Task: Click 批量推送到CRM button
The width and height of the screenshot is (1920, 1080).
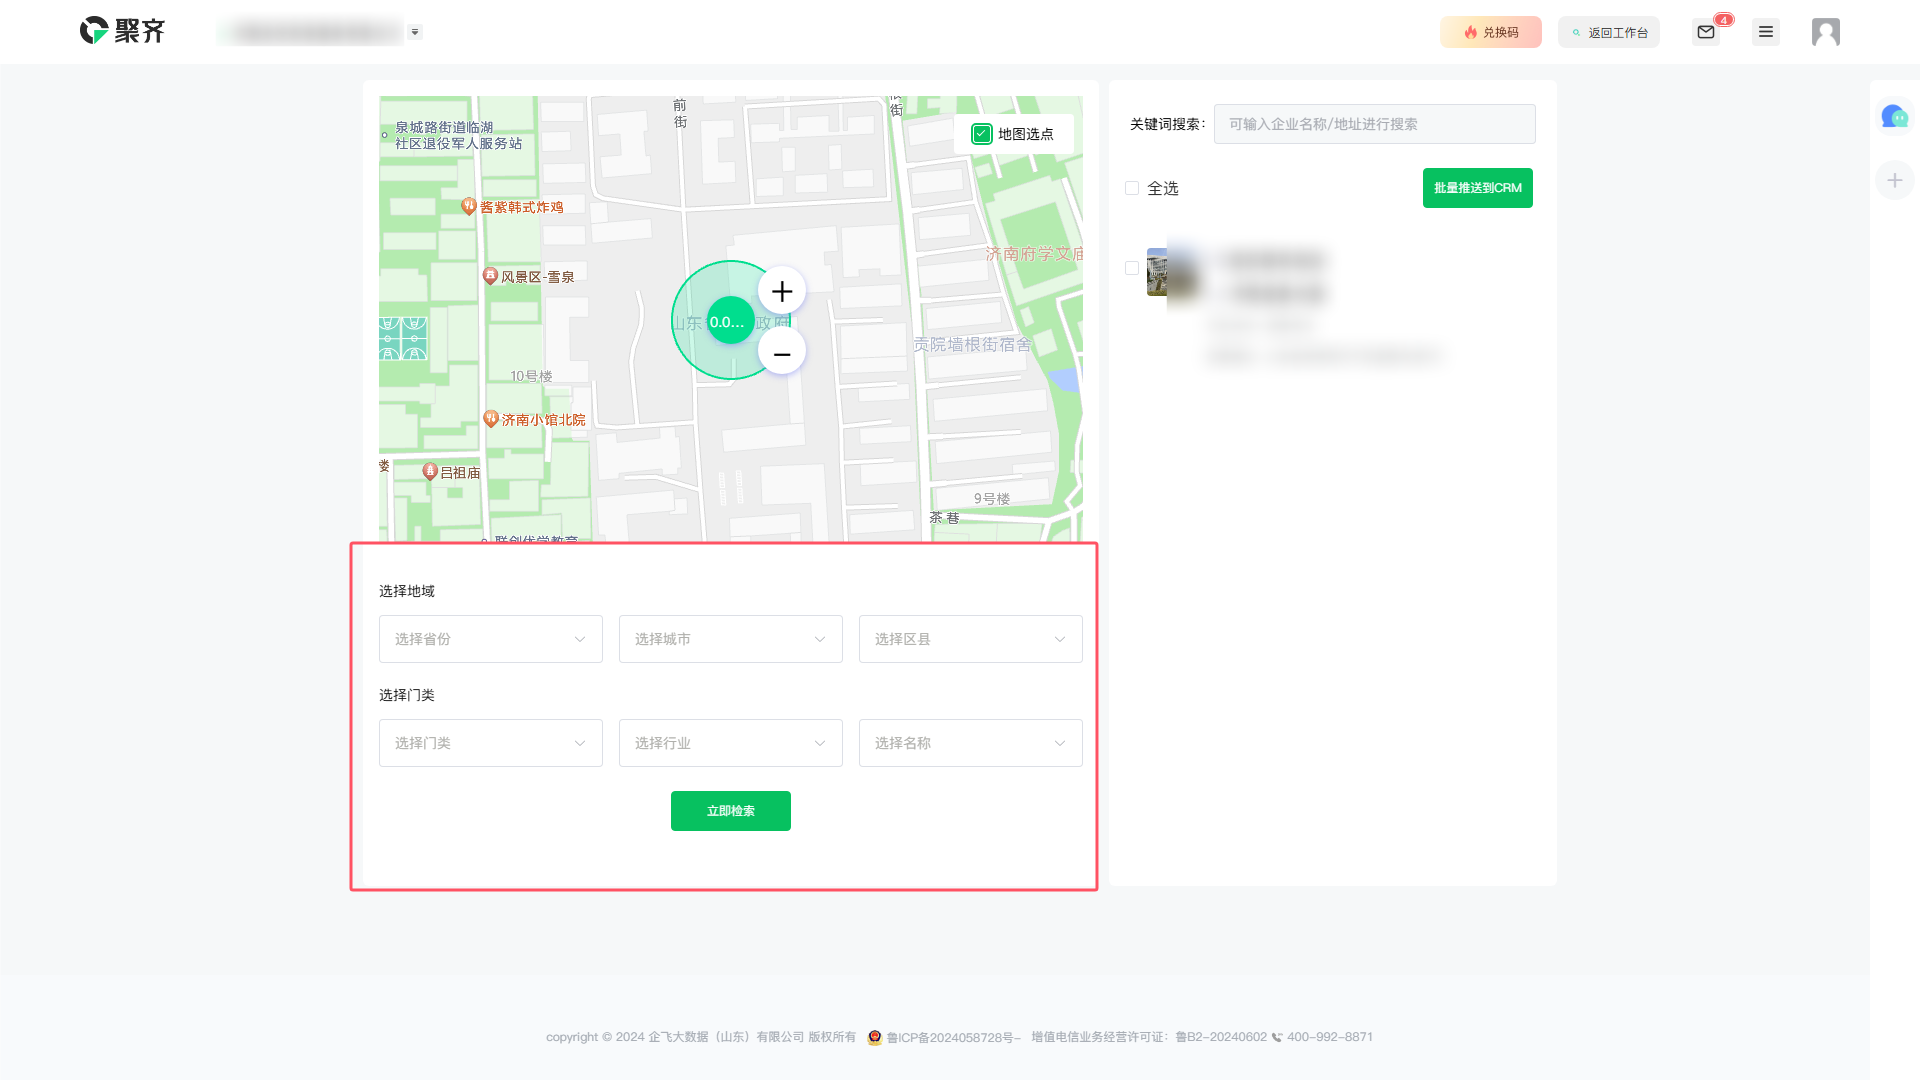Action: point(1477,188)
